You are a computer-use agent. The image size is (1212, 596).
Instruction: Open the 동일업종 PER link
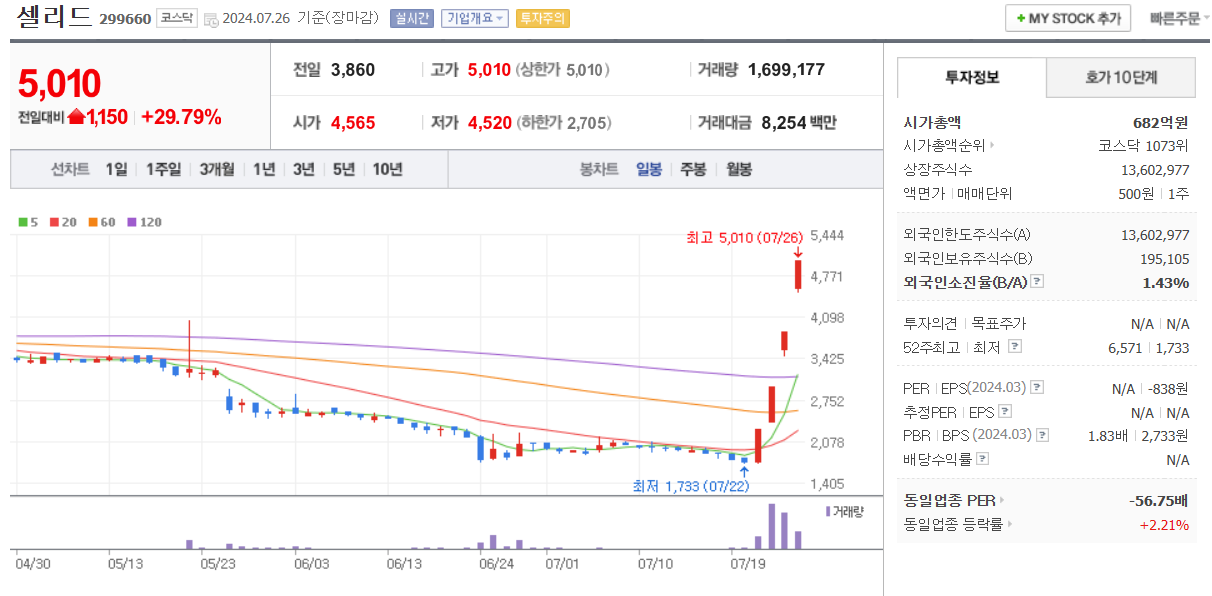(955, 500)
